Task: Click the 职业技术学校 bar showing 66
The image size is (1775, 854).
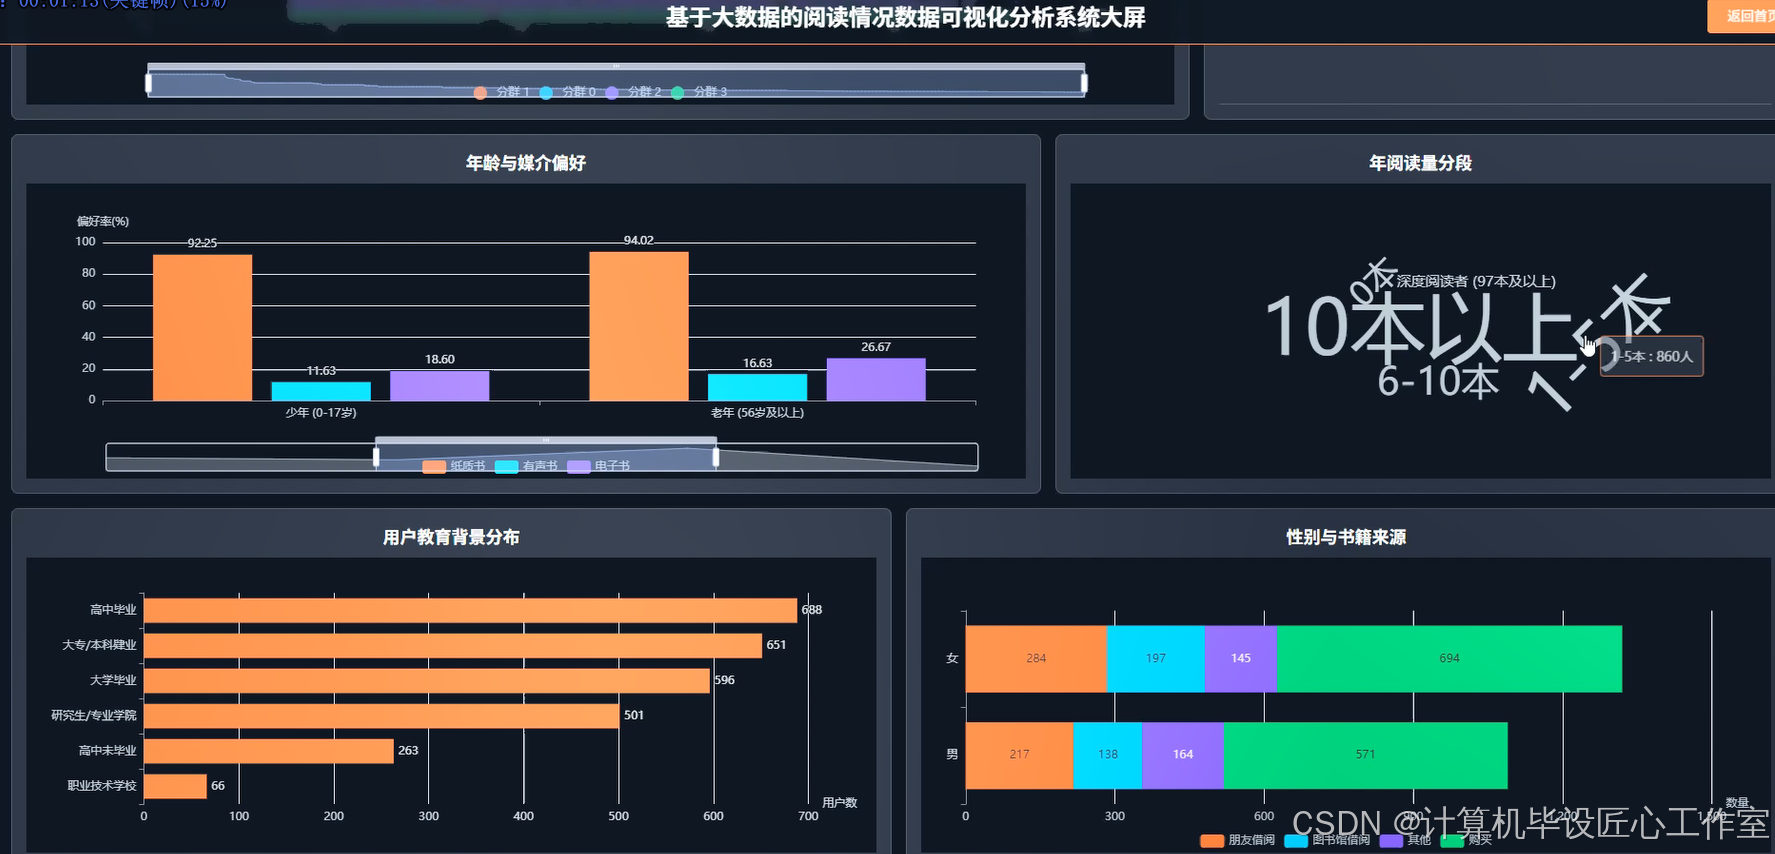Action: (175, 786)
